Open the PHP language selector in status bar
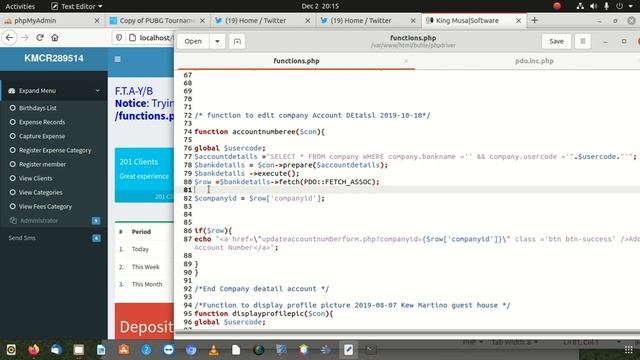Viewport: 640px width, 360px height. tap(473, 342)
